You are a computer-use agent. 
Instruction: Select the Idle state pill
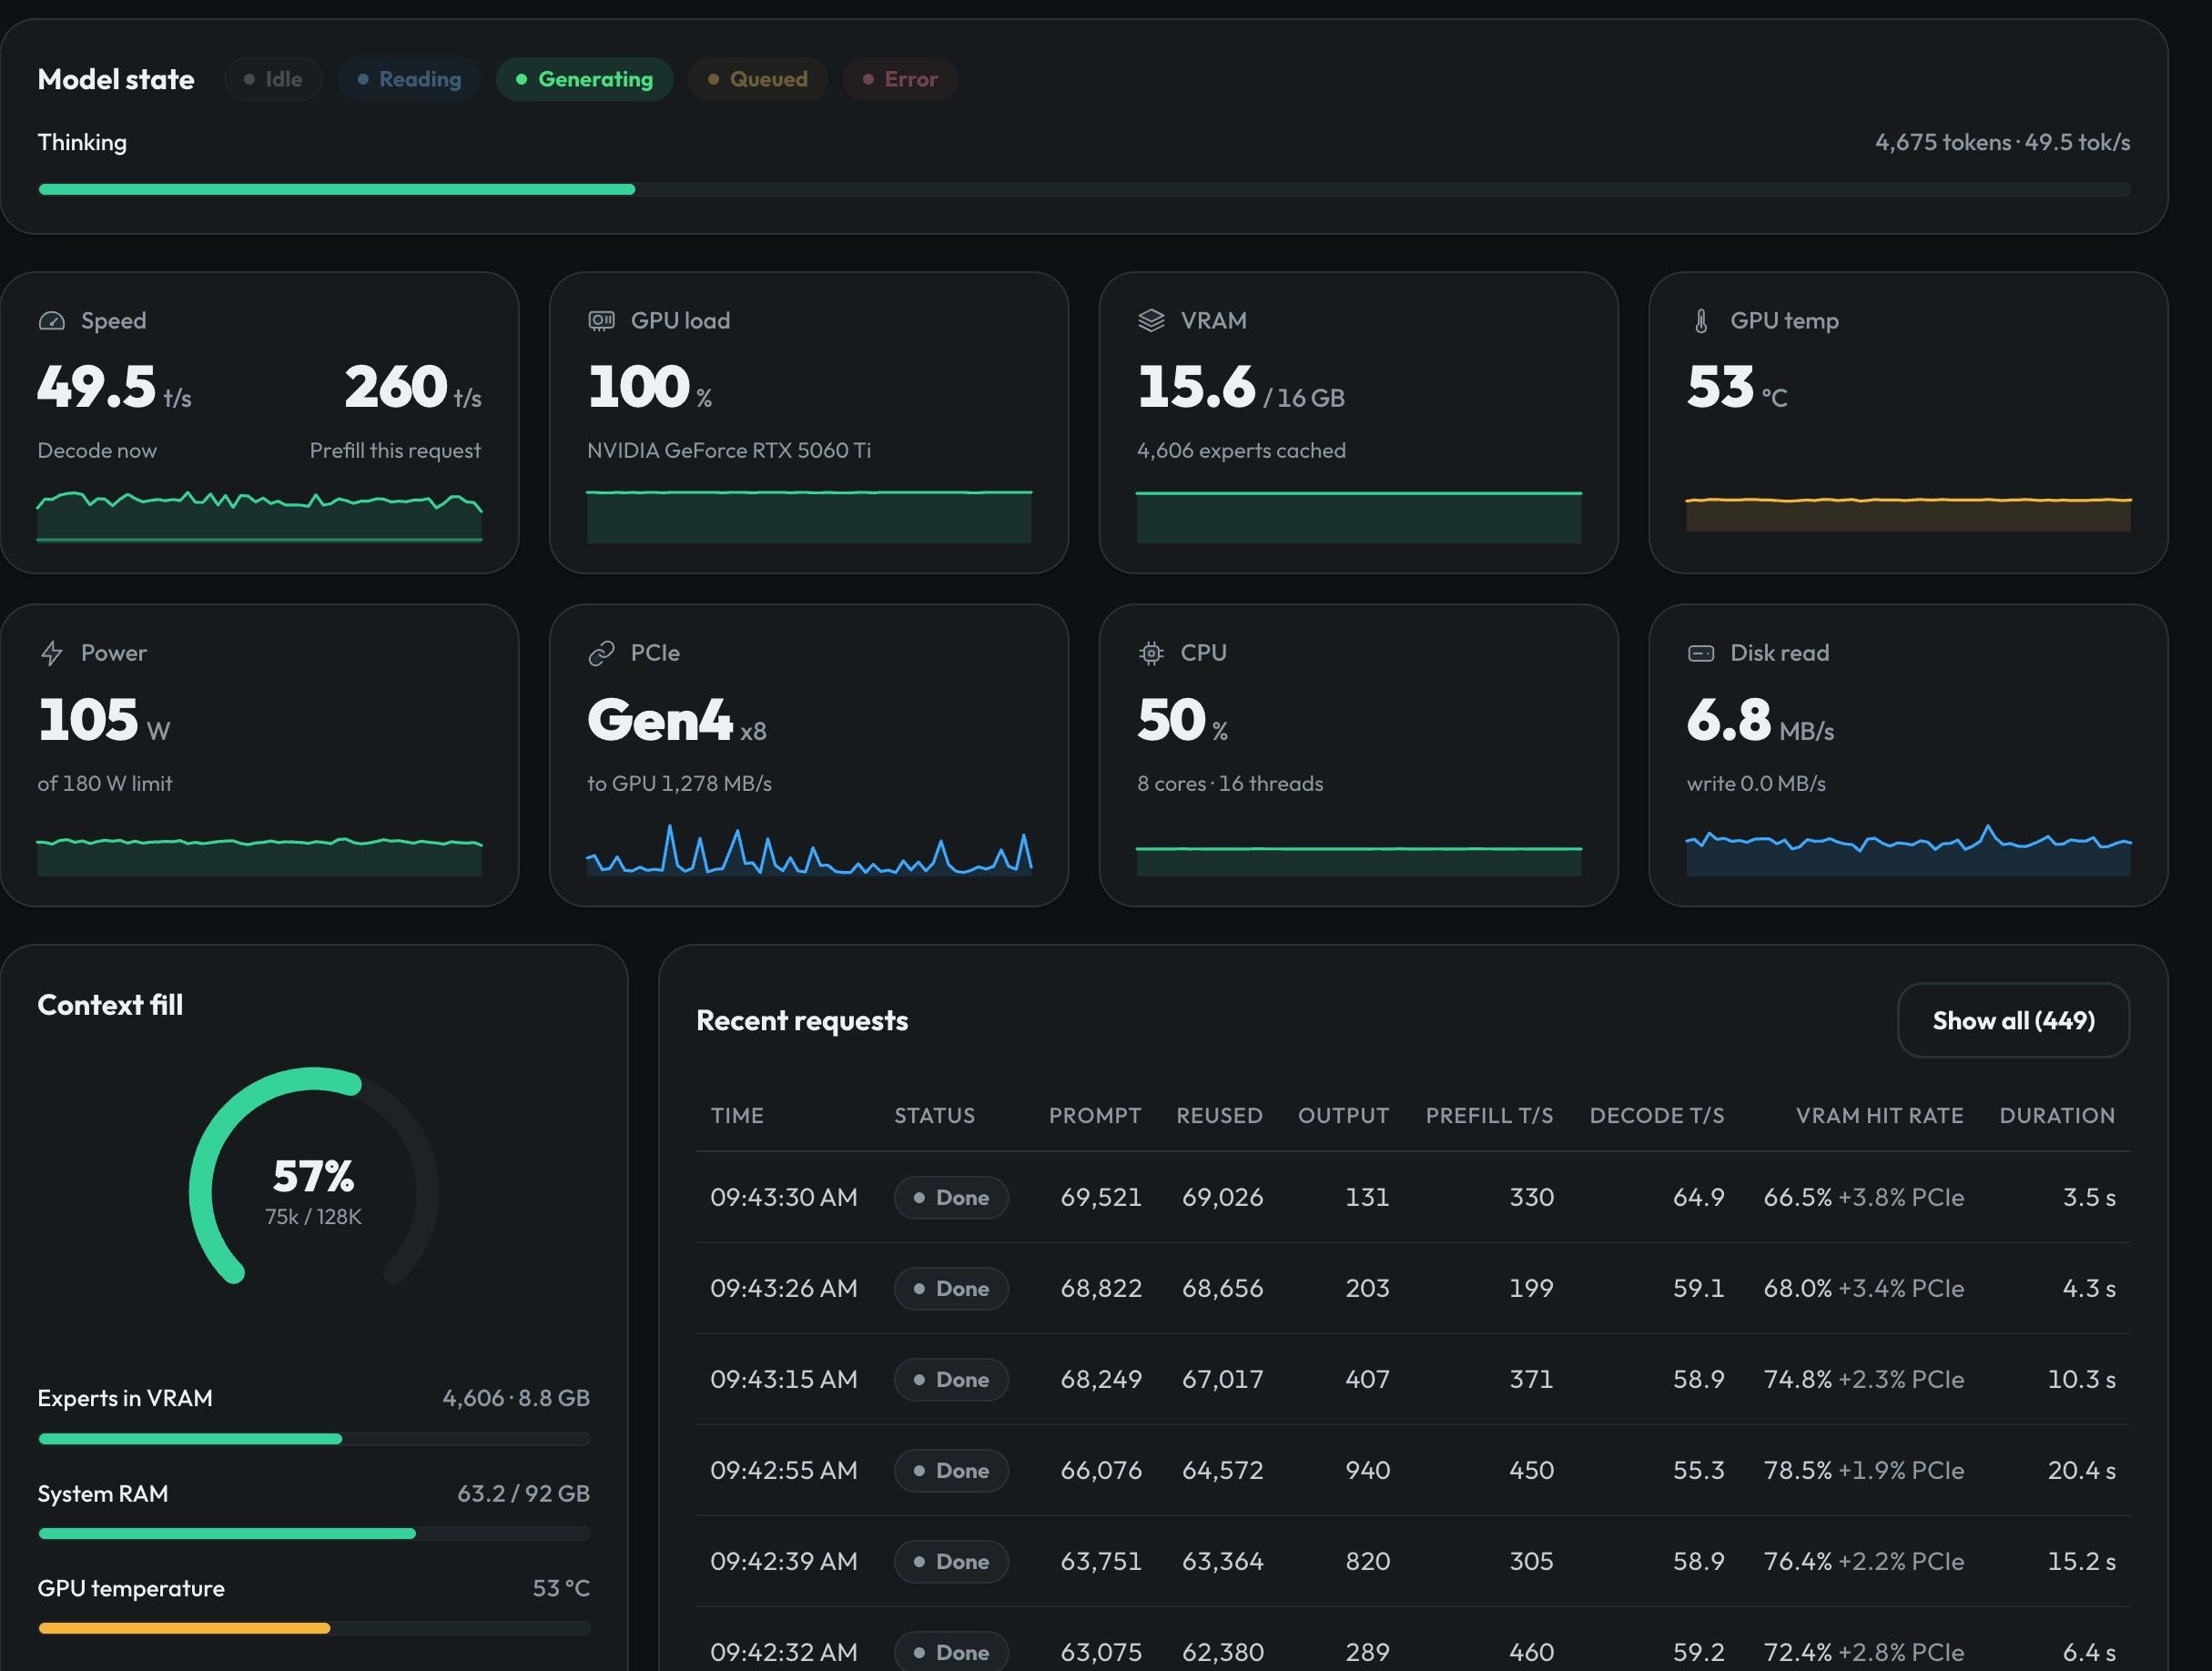(273, 79)
